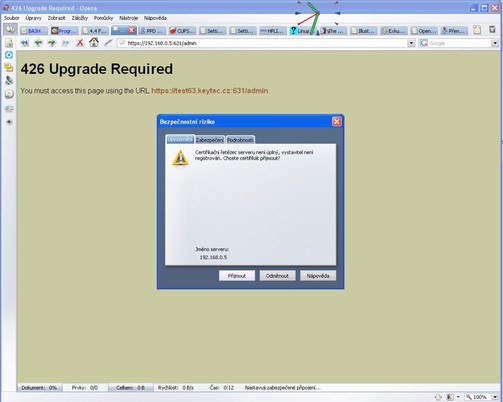The width and height of the screenshot is (503, 402).
Task: Reject certificate with Odmítnout button
Action: pyautogui.click(x=277, y=276)
